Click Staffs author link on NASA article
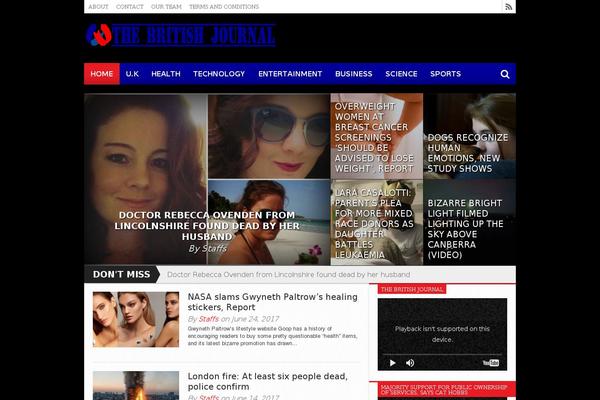Screen dimensions: 600x400 click(209, 319)
